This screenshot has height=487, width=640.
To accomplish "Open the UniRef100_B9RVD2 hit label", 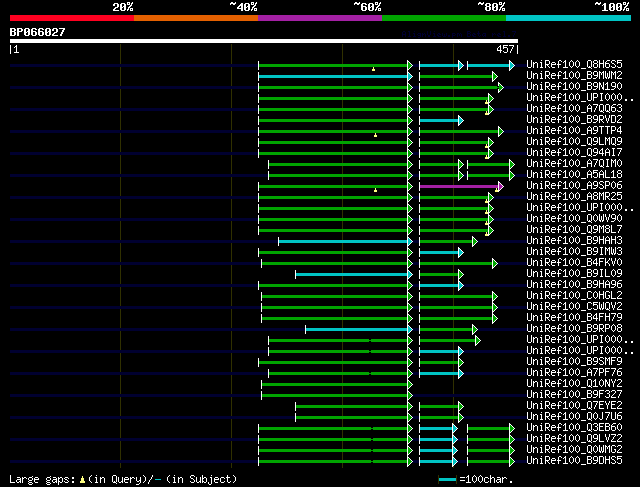I will click(574, 120).
